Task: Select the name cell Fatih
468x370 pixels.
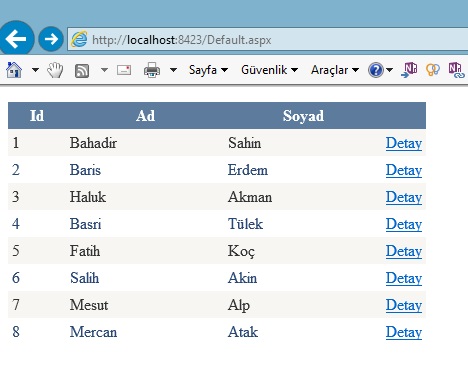Action: [x=85, y=251]
